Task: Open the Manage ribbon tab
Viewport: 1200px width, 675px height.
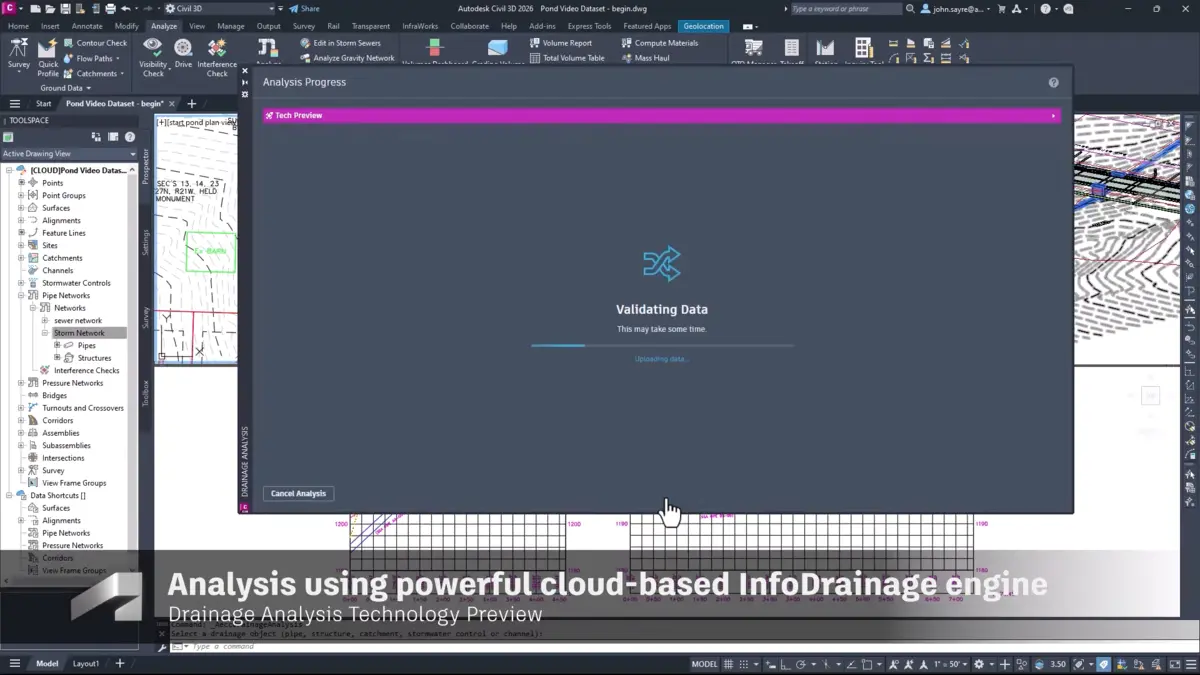Action: click(230, 26)
